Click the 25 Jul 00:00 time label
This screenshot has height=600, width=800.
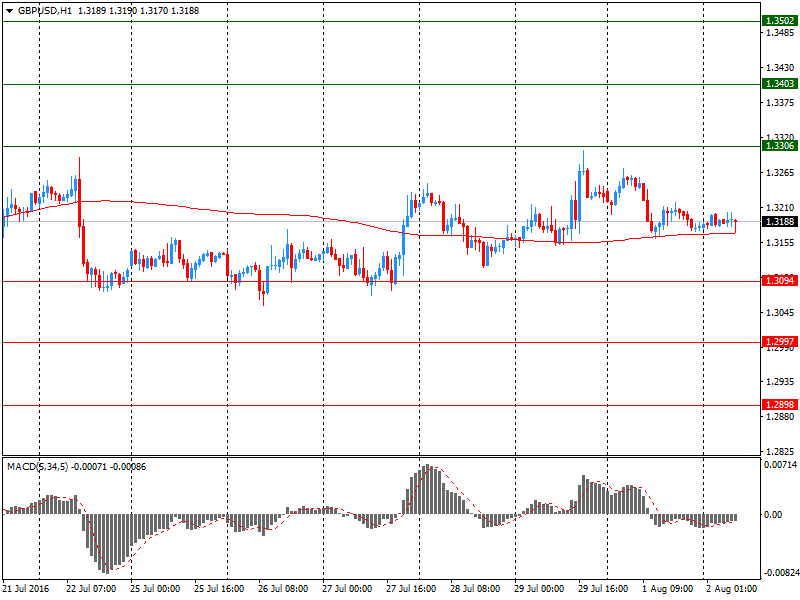pyautogui.click(x=155, y=589)
